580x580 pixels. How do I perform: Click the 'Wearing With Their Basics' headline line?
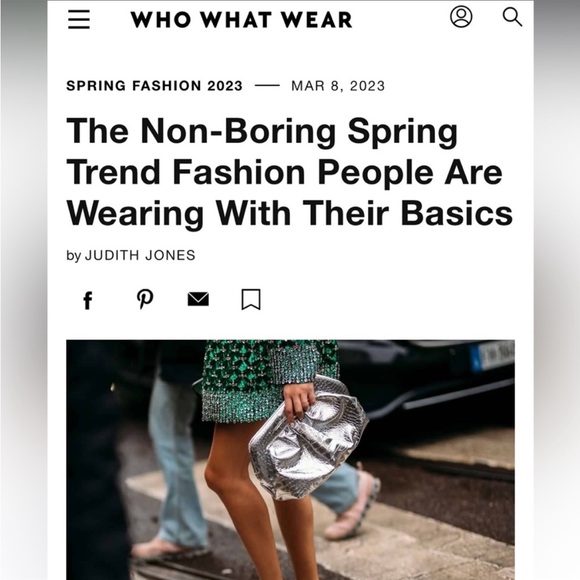(x=289, y=213)
